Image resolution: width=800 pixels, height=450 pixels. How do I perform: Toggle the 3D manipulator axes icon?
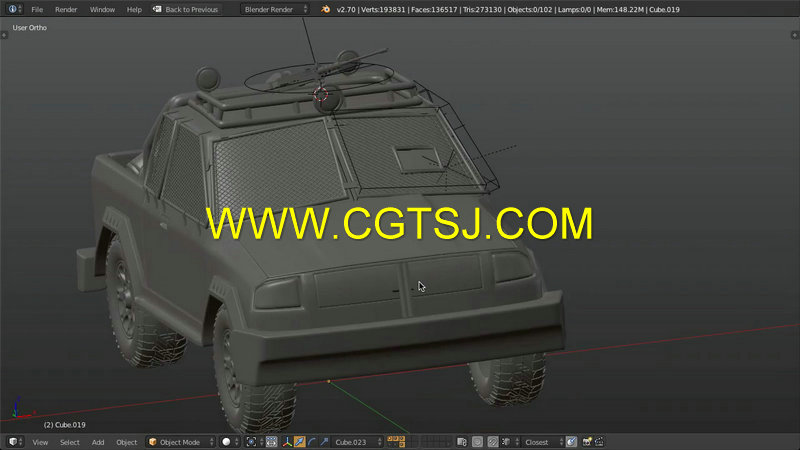pos(287,442)
